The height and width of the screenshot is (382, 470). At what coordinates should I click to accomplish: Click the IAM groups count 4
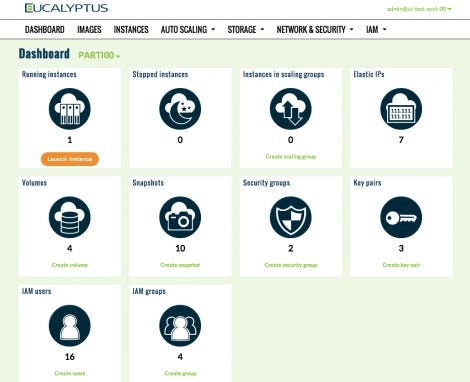point(180,357)
